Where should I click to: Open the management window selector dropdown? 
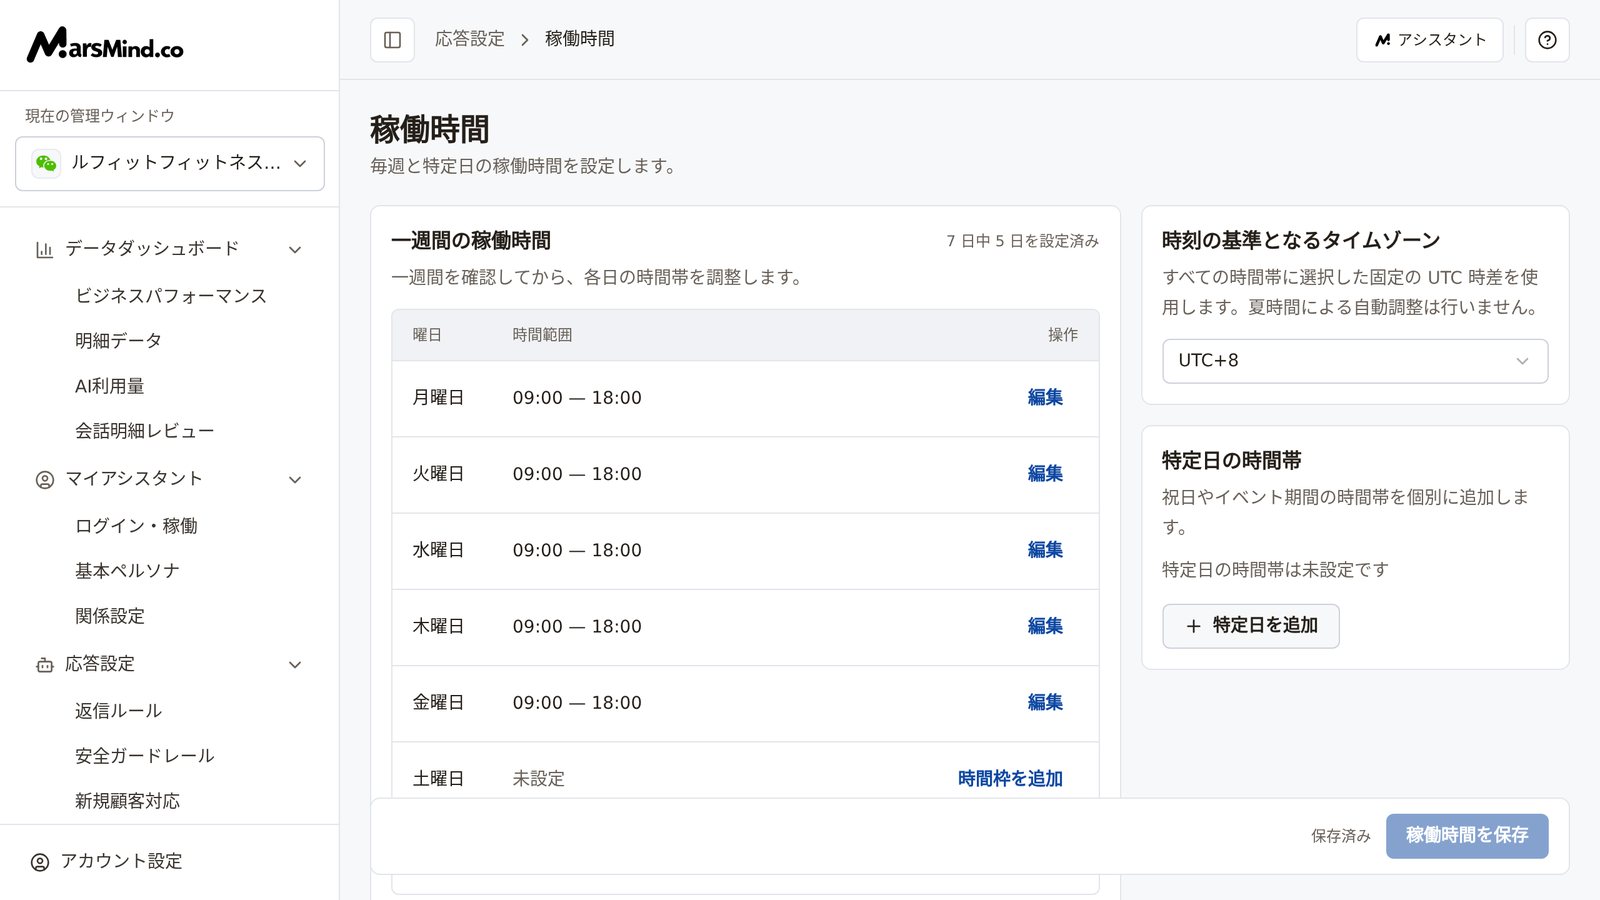pos(170,163)
